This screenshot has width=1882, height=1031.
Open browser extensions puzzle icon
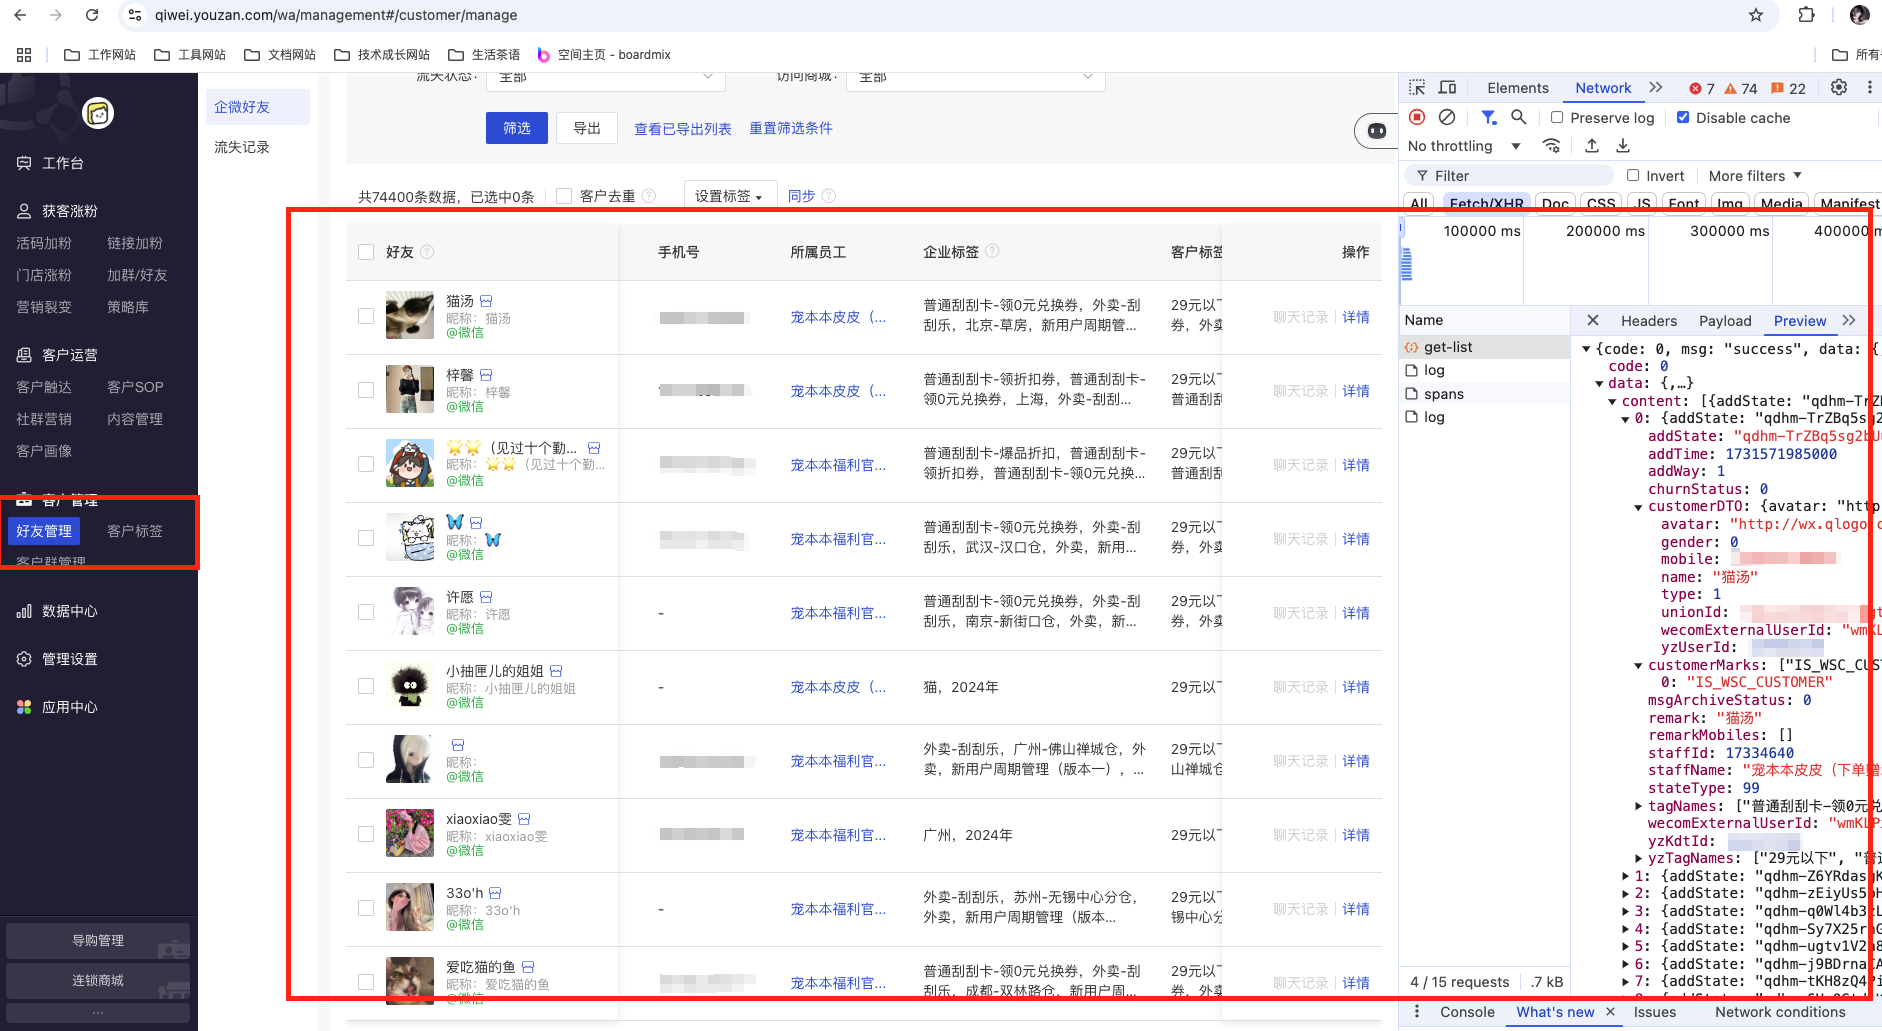pos(1806,15)
